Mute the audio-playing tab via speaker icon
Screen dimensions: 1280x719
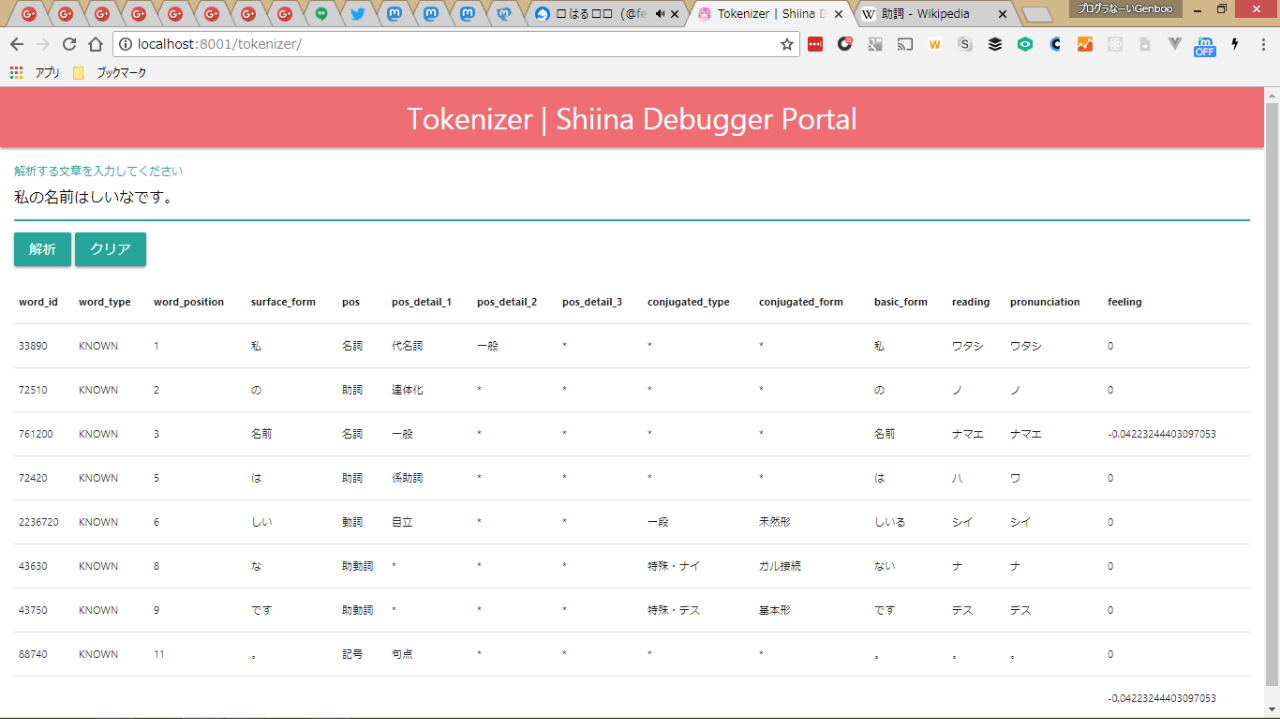coord(659,14)
